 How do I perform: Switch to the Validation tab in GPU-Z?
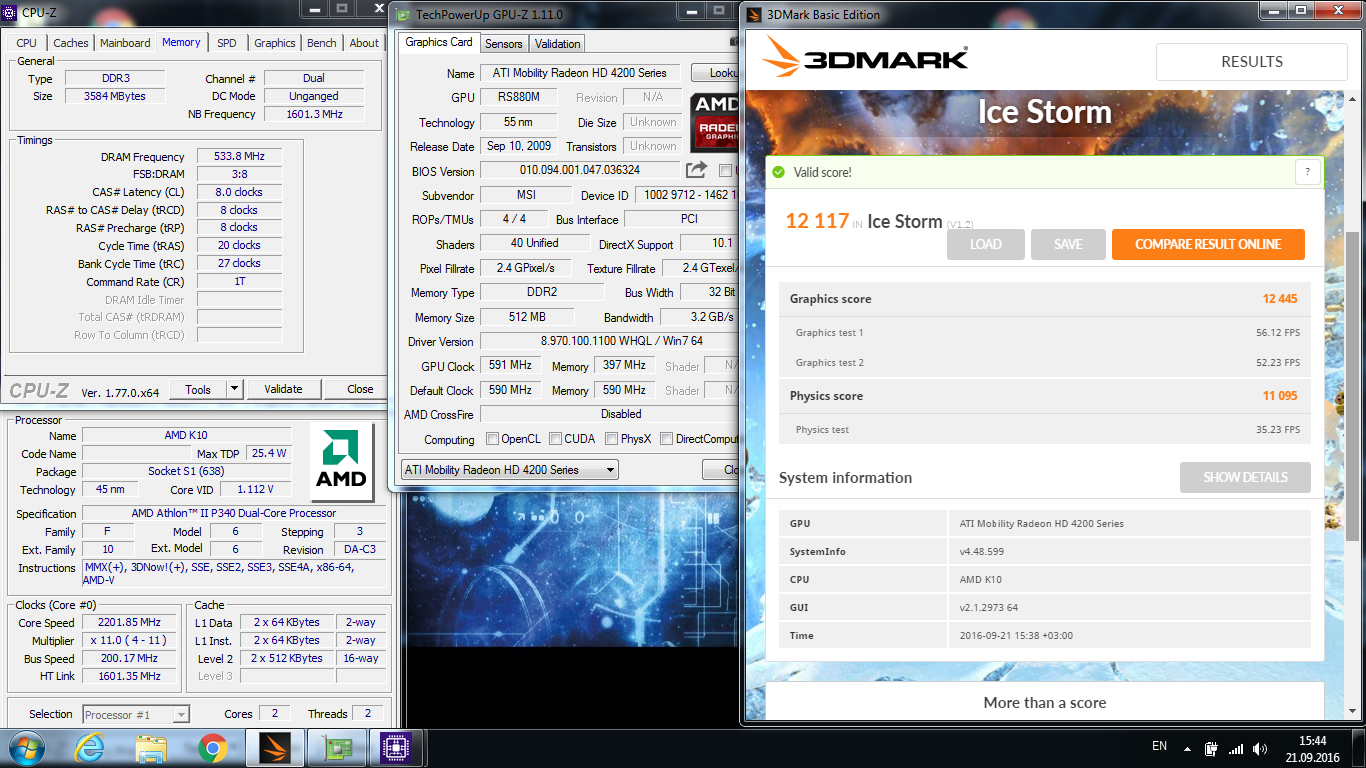pos(557,44)
